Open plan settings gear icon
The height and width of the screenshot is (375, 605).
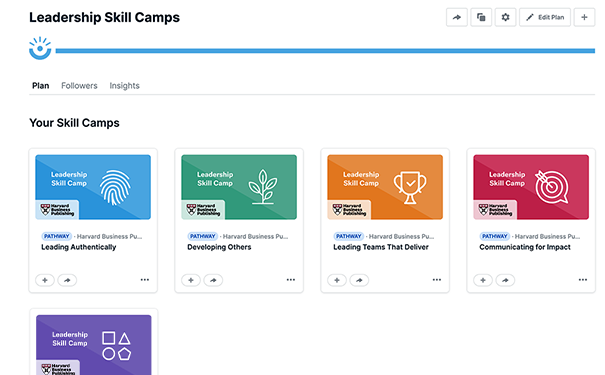(x=505, y=17)
